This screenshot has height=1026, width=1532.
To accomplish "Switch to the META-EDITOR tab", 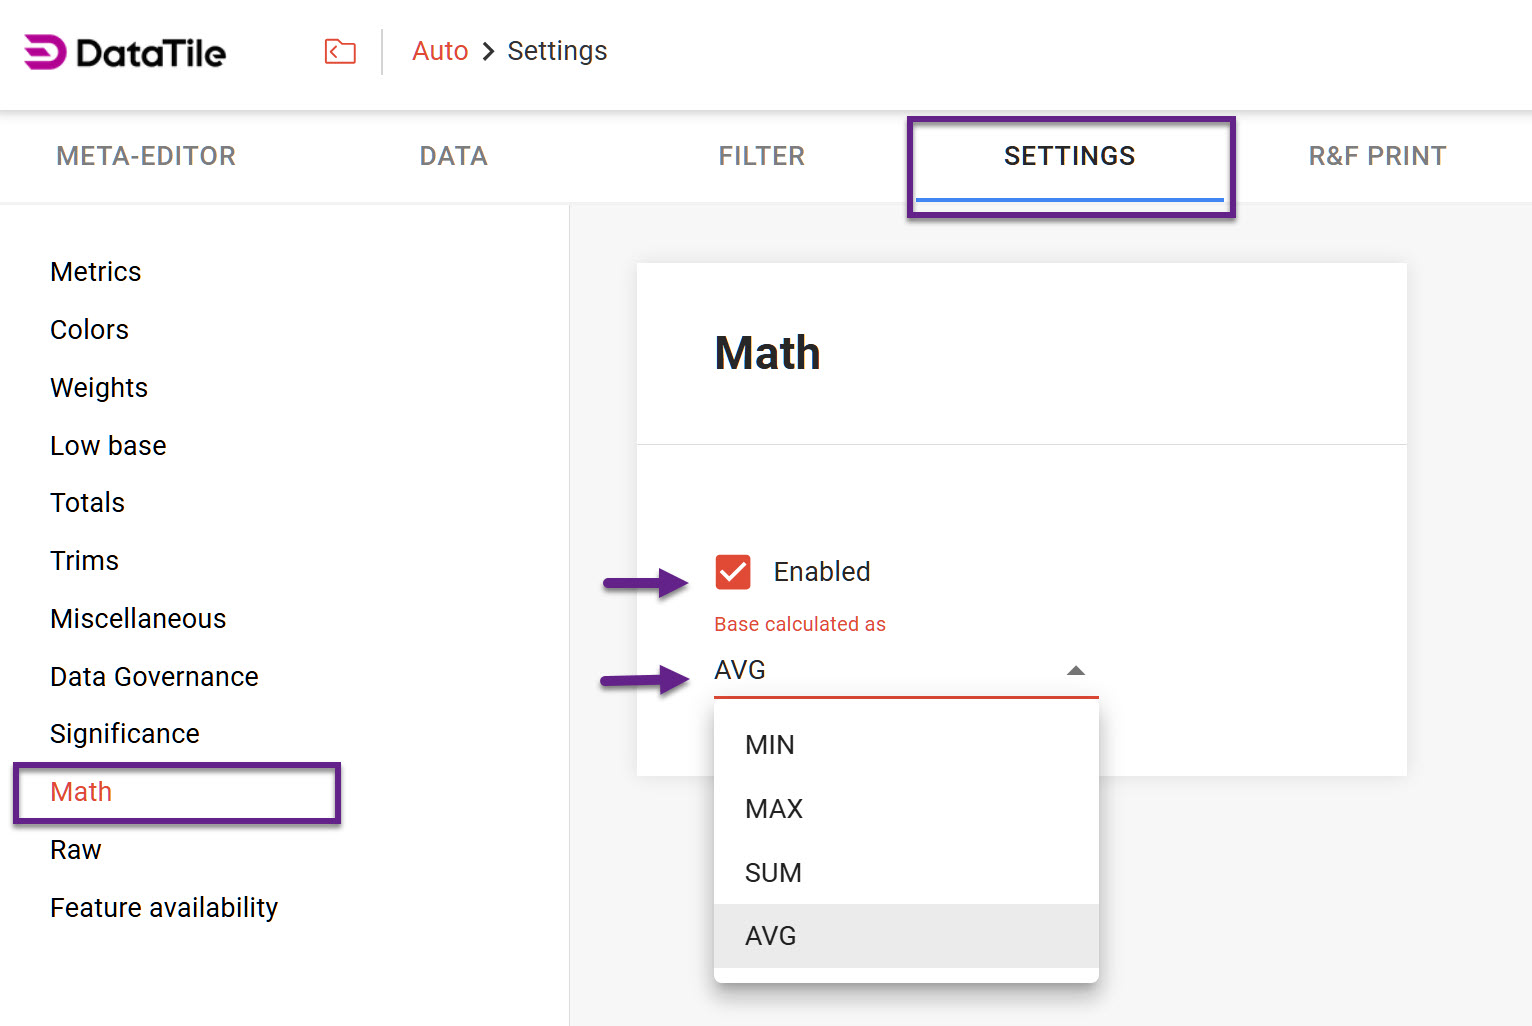I will 146,156.
